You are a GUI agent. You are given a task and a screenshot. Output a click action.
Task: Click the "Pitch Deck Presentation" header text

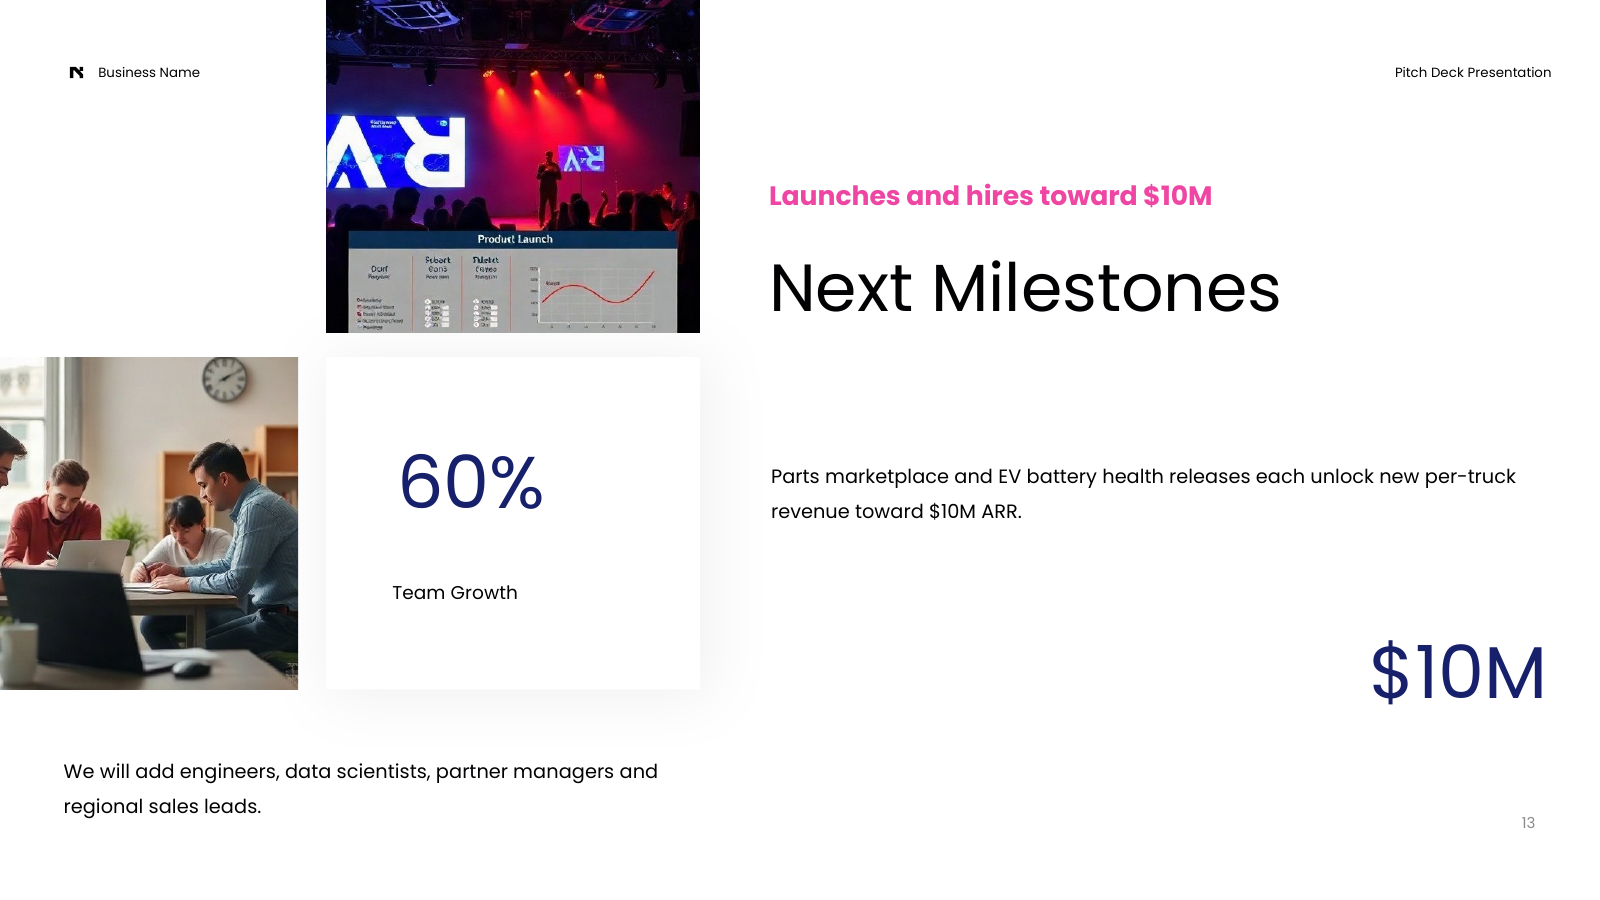[x=1473, y=72]
